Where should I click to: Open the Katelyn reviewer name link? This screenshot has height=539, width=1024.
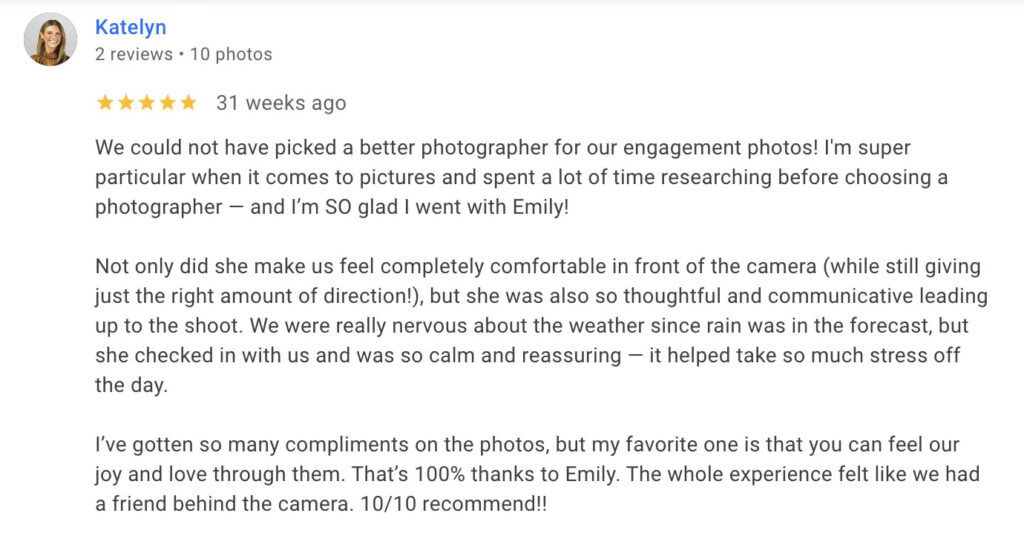[131, 27]
